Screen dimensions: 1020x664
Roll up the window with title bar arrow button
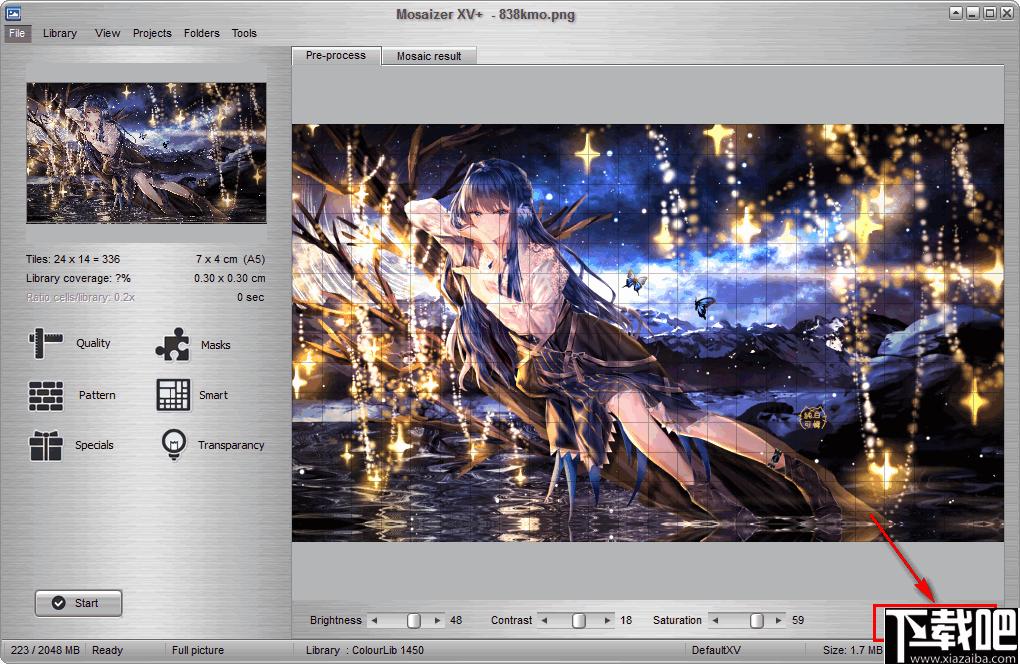(x=956, y=13)
